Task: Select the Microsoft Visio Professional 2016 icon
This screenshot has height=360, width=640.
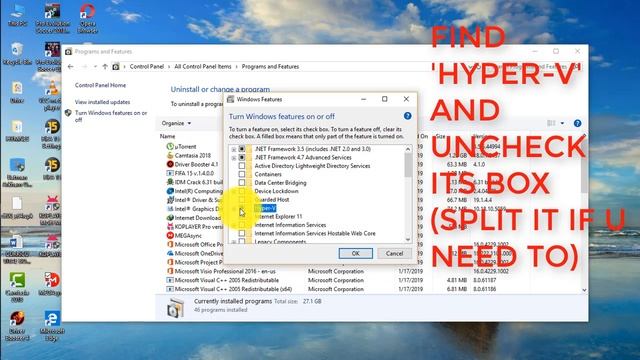Action: [170, 271]
